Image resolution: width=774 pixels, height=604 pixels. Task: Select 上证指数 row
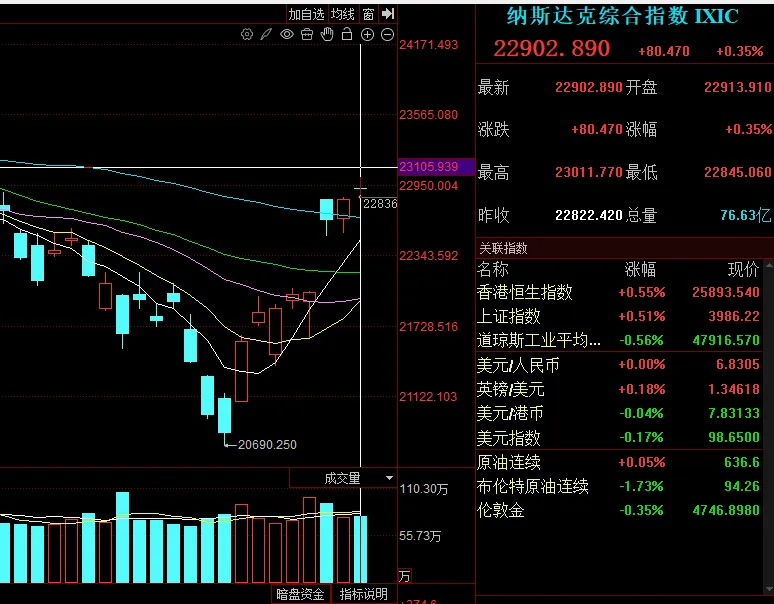pos(619,316)
